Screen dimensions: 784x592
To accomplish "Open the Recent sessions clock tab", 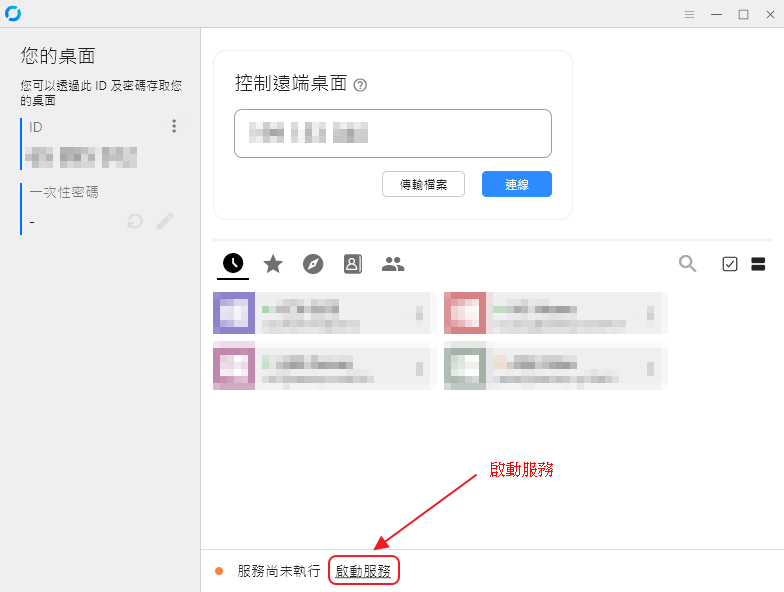I will tap(233, 263).
